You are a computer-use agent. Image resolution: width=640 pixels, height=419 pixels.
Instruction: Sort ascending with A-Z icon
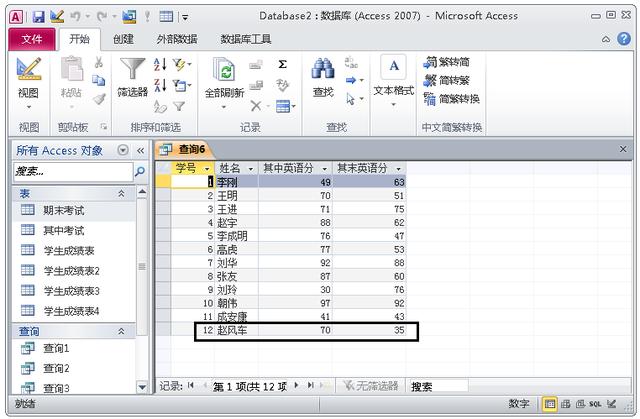(x=160, y=64)
